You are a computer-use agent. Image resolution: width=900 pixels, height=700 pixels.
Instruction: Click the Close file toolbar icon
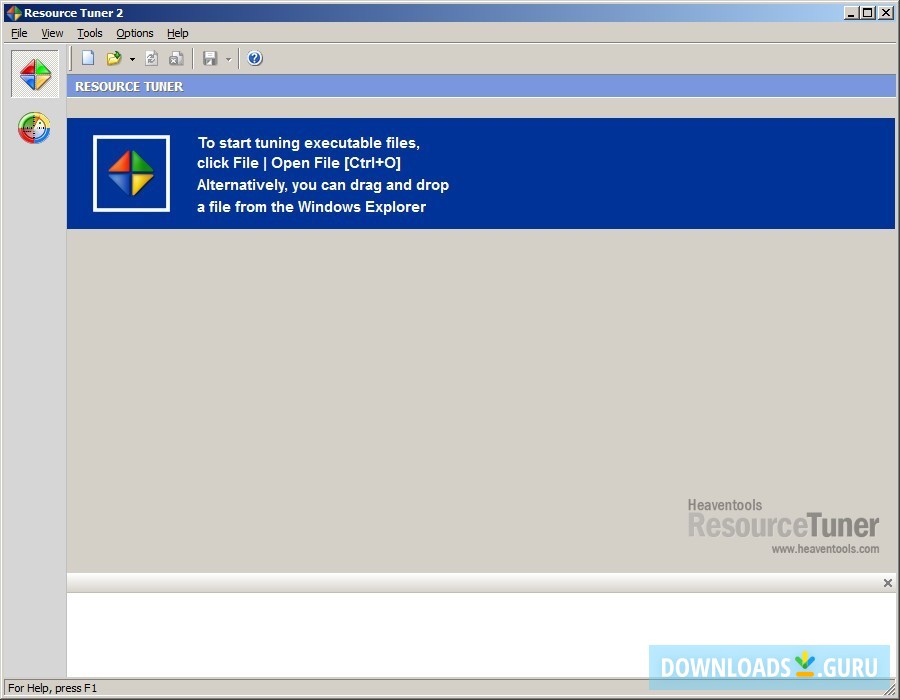[176, 58]
